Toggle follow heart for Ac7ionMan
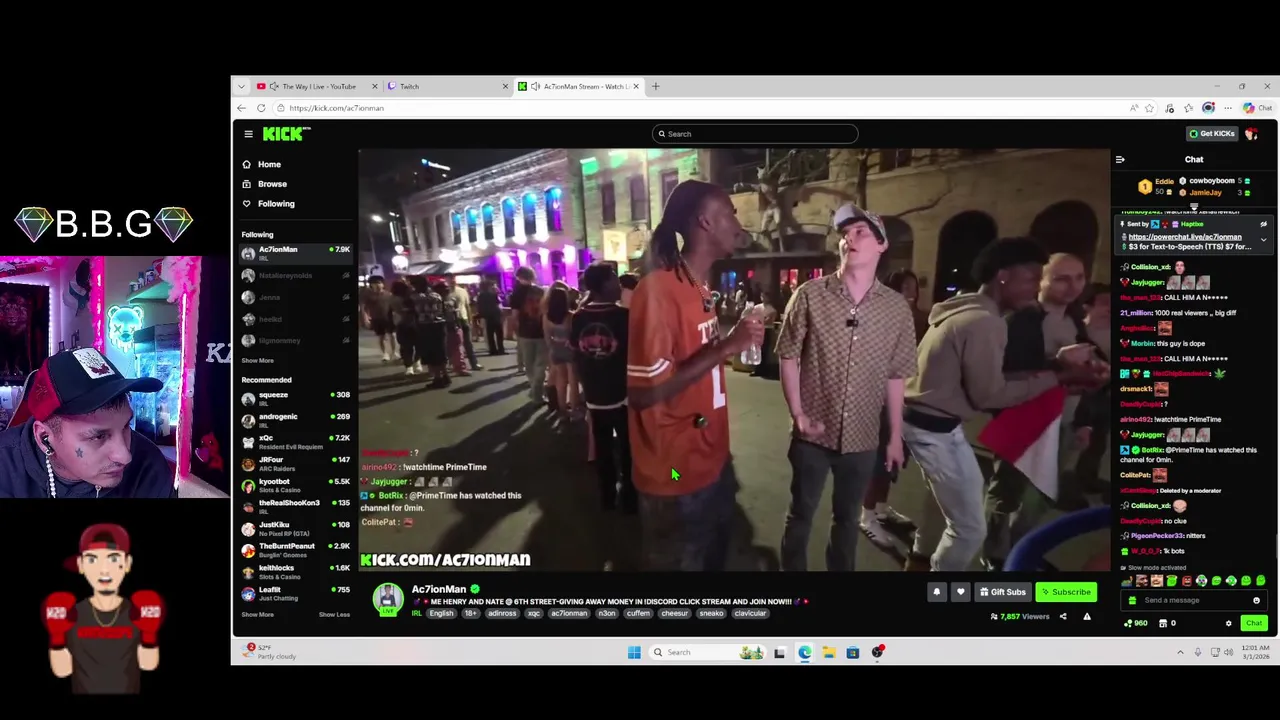Viewport: 1280px width, 720px height. 961,592
